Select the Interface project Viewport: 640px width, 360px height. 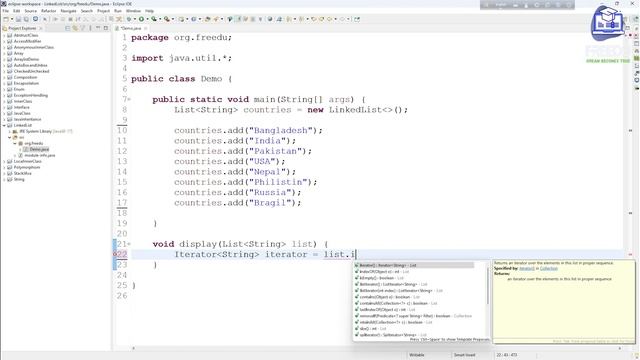[x=22, y=107]
